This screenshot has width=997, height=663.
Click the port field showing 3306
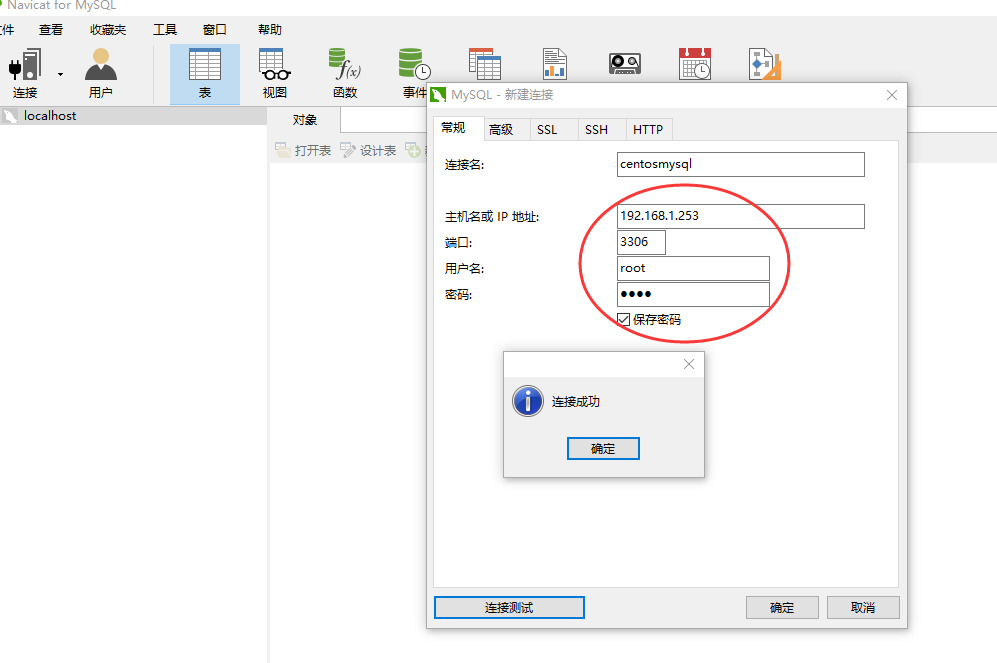tap(641, 242)
